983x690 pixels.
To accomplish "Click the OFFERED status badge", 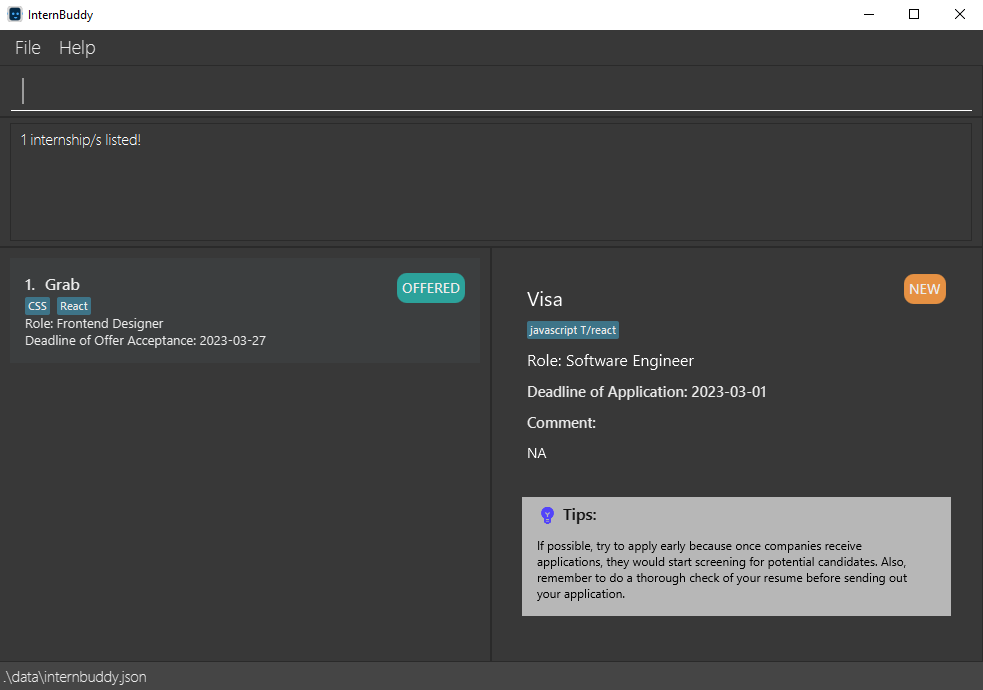I will click(x=431, y=288).
